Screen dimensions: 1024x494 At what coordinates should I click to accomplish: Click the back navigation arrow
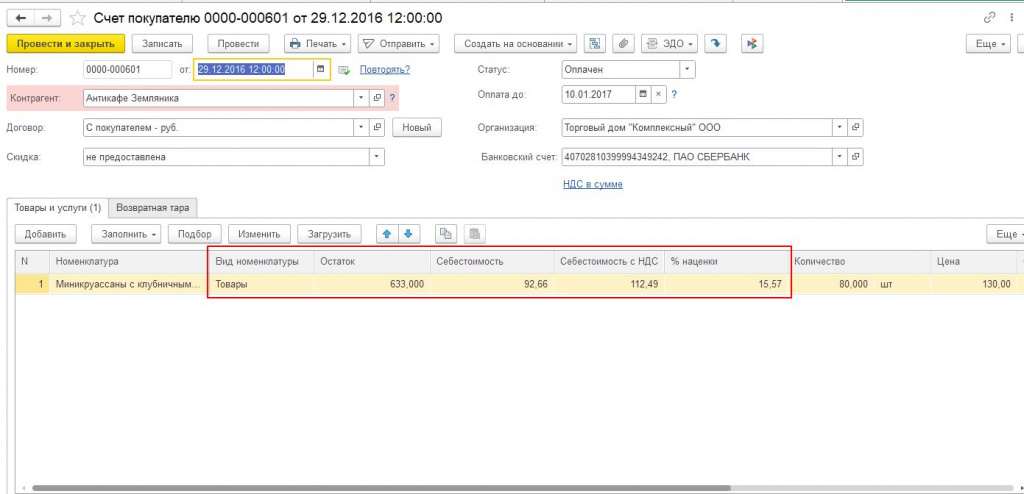20,18
